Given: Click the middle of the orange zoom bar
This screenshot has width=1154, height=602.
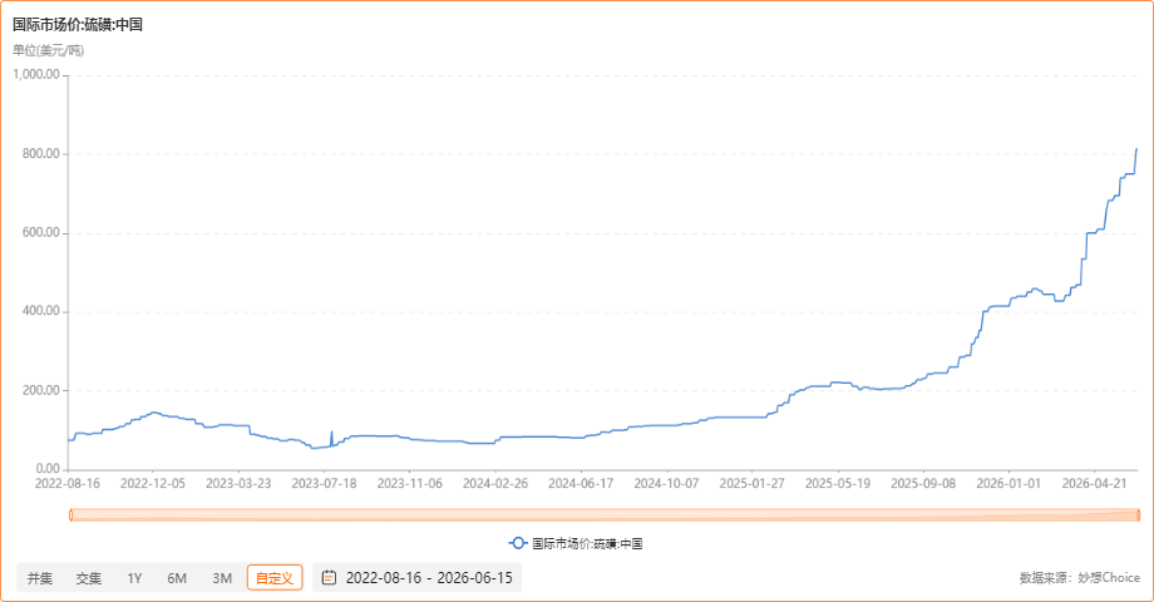Looking at the screenshot, I should (604, 515).
